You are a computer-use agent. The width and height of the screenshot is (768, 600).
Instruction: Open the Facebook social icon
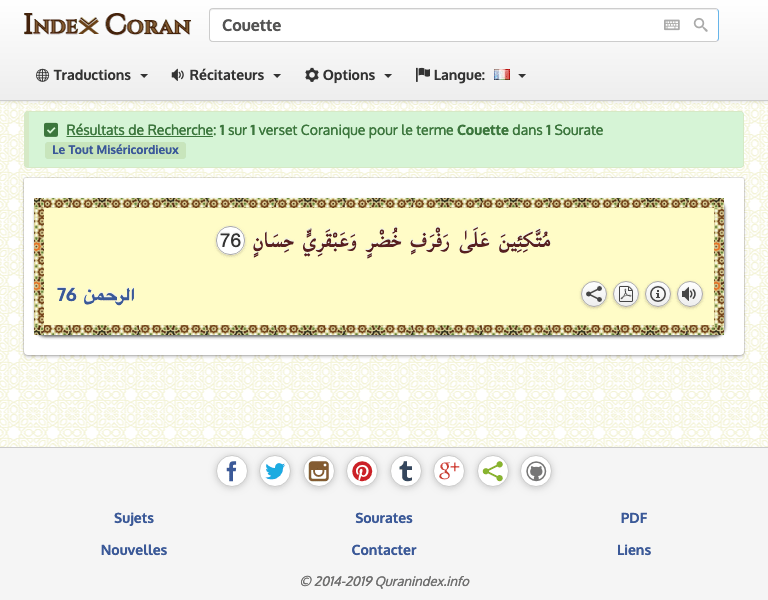point(231,471)
